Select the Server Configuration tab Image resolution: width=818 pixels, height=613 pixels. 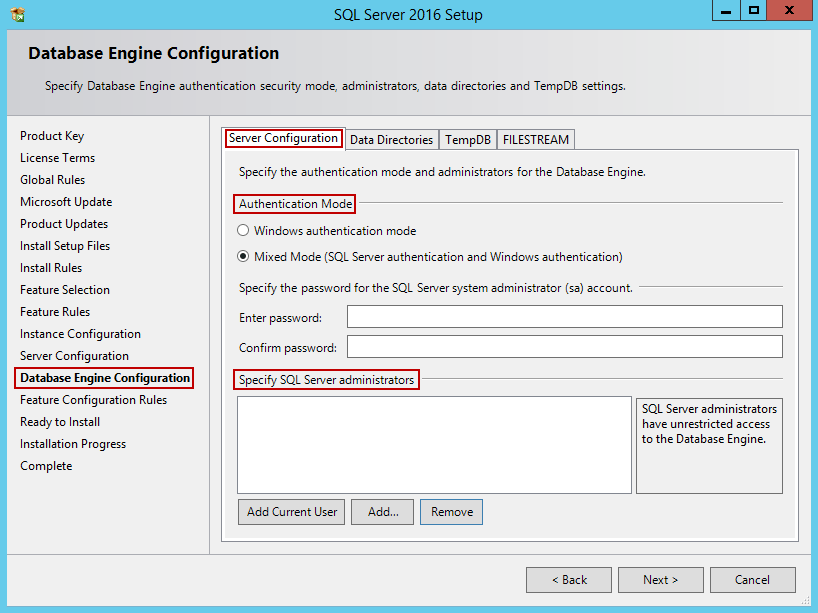coord(283,138)
